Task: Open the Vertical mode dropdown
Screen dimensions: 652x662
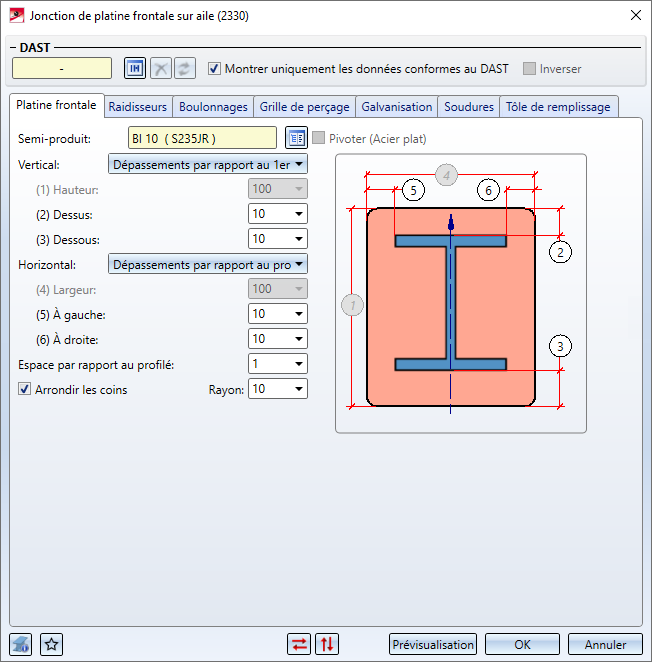Action: click(x=208, y=164)
